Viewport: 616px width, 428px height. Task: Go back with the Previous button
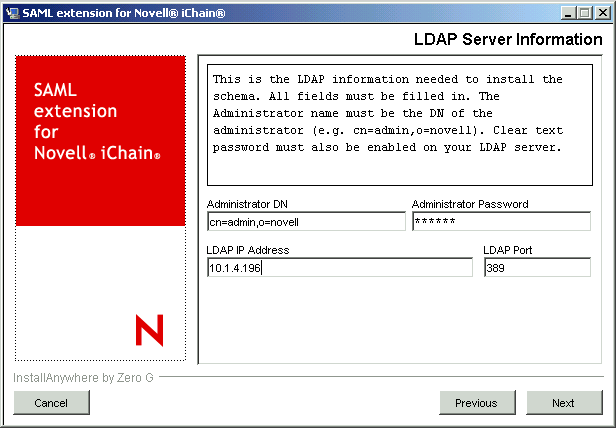(x=477, y=402)
